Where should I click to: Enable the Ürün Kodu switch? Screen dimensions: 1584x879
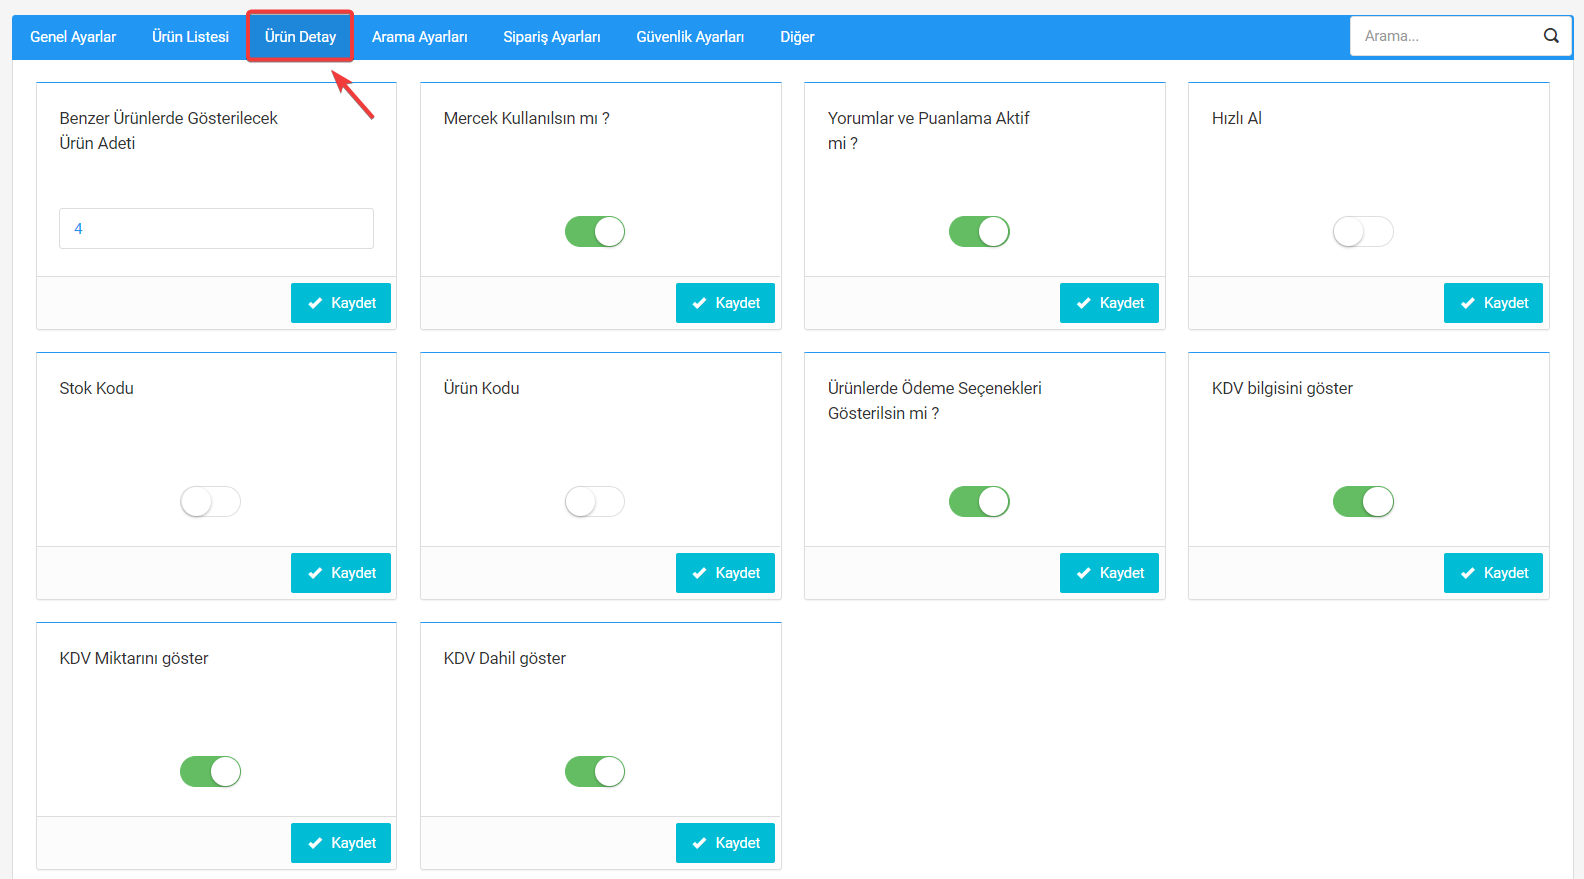coord(595,502)
